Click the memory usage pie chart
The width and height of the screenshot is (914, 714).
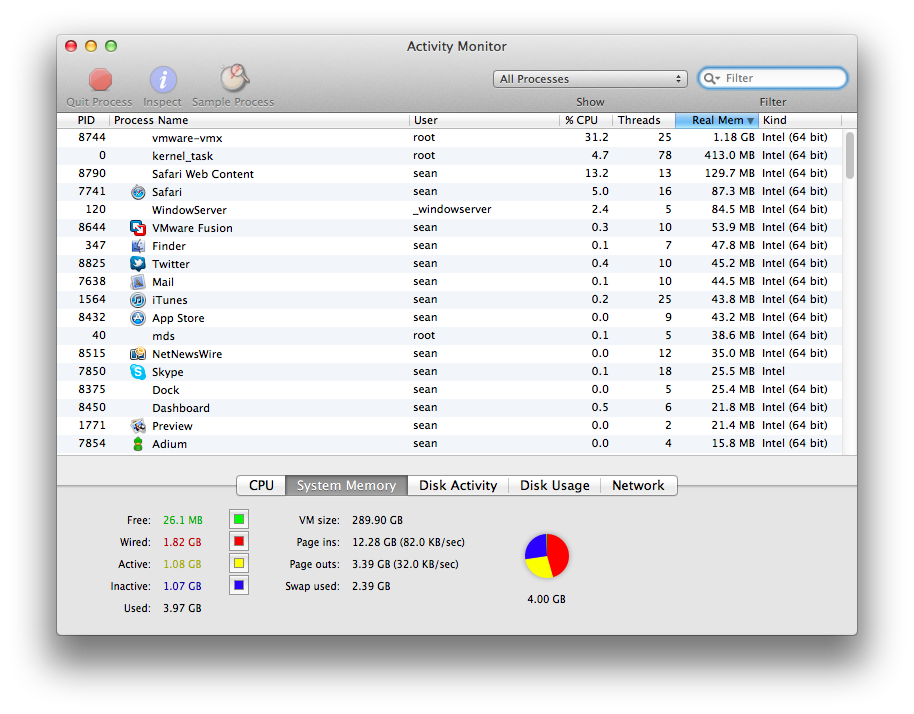tap(547, 556)
